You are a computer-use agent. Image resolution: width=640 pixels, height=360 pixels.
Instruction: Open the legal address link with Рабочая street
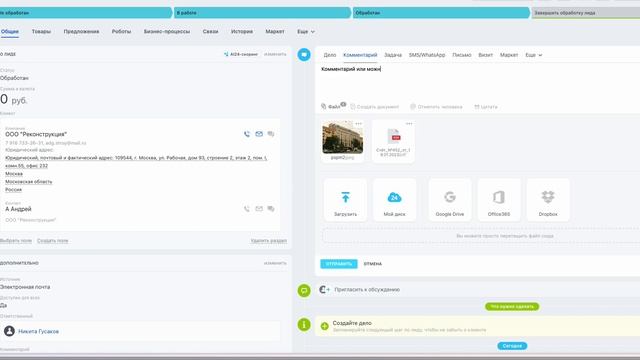[136, 162]
